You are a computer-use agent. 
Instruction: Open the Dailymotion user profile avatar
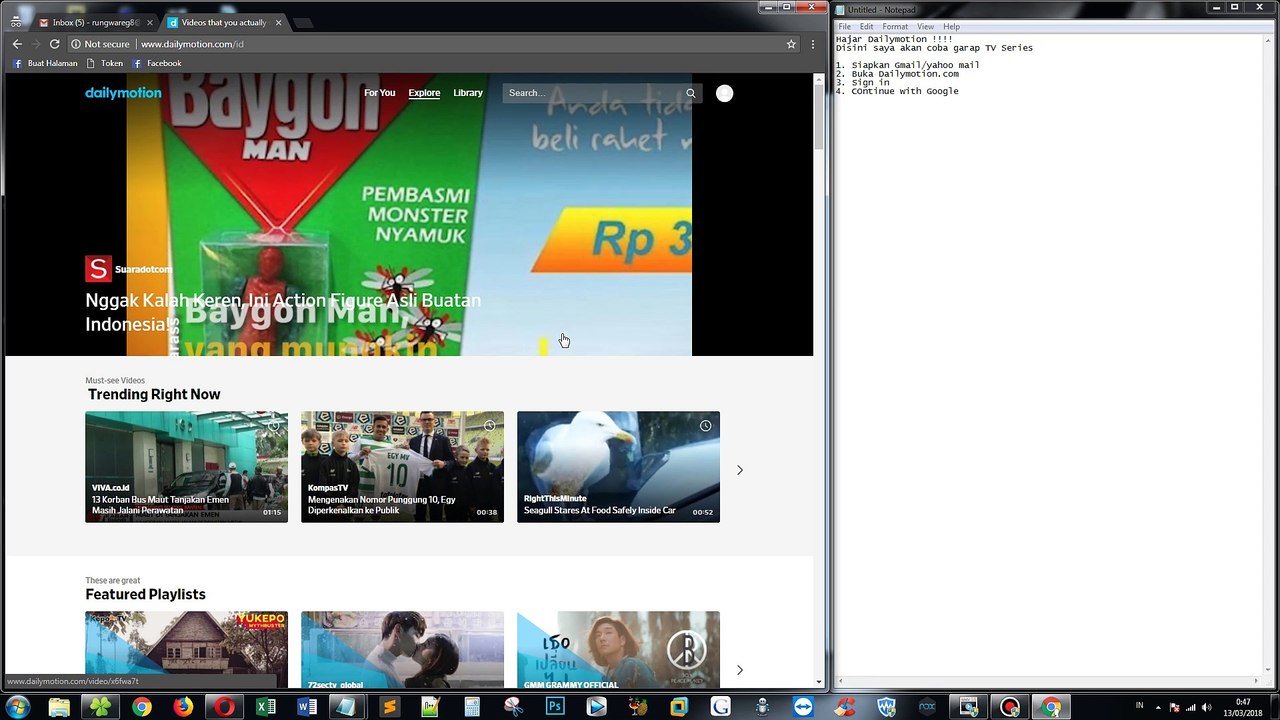(725, 93)
